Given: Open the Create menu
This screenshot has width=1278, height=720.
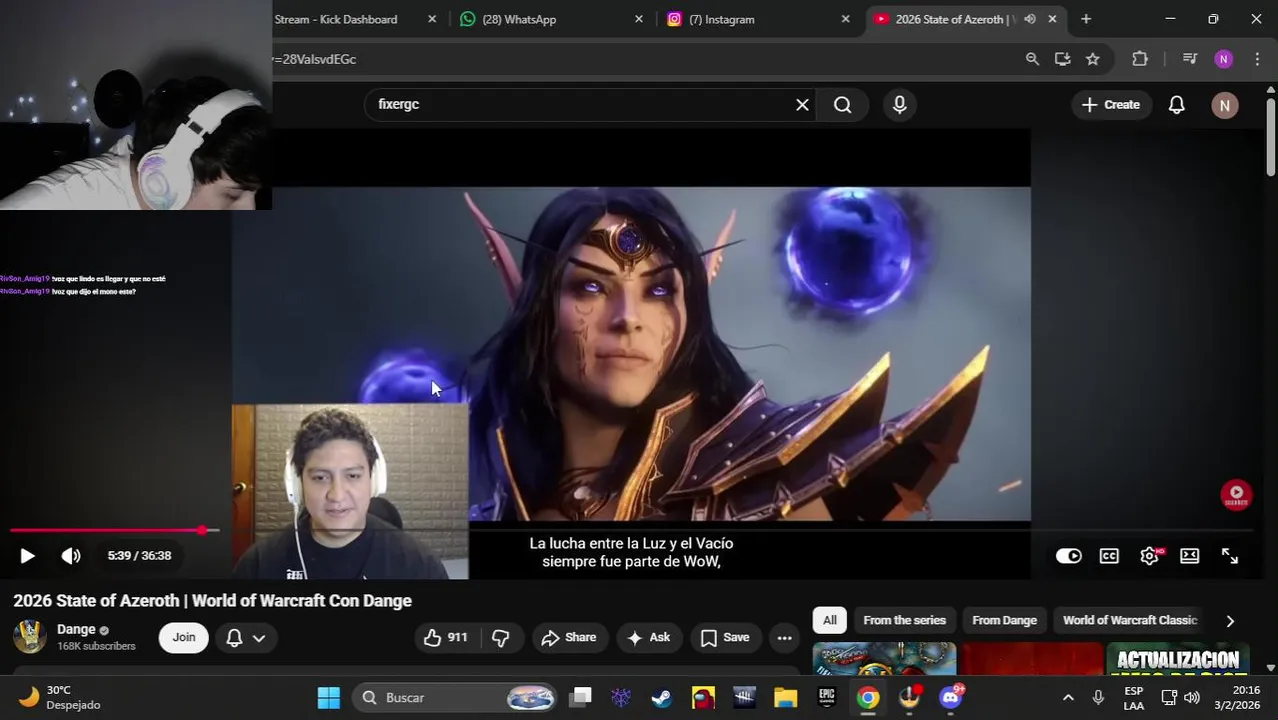Looking at the screenshot, I should tap(1110, 105).
